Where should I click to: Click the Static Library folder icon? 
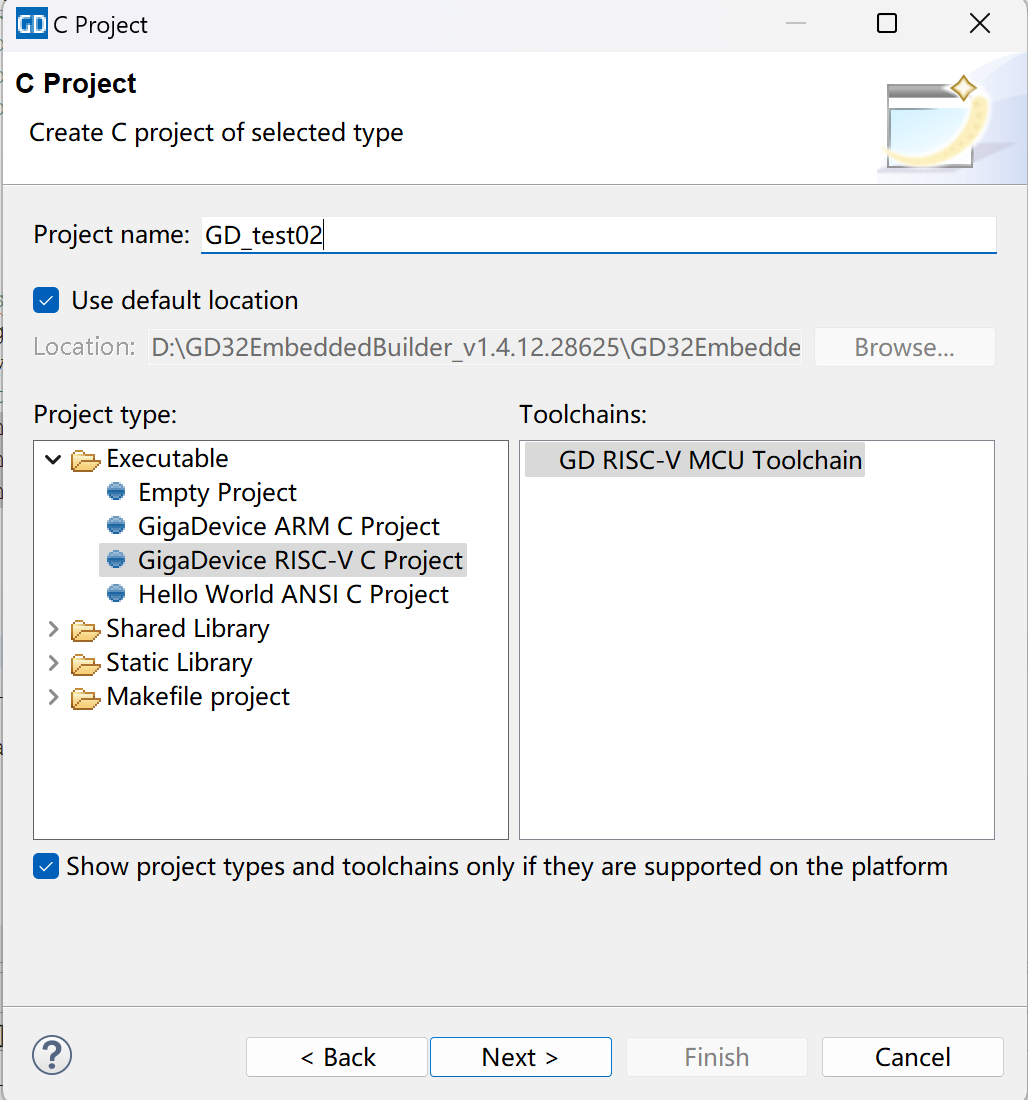86,664
